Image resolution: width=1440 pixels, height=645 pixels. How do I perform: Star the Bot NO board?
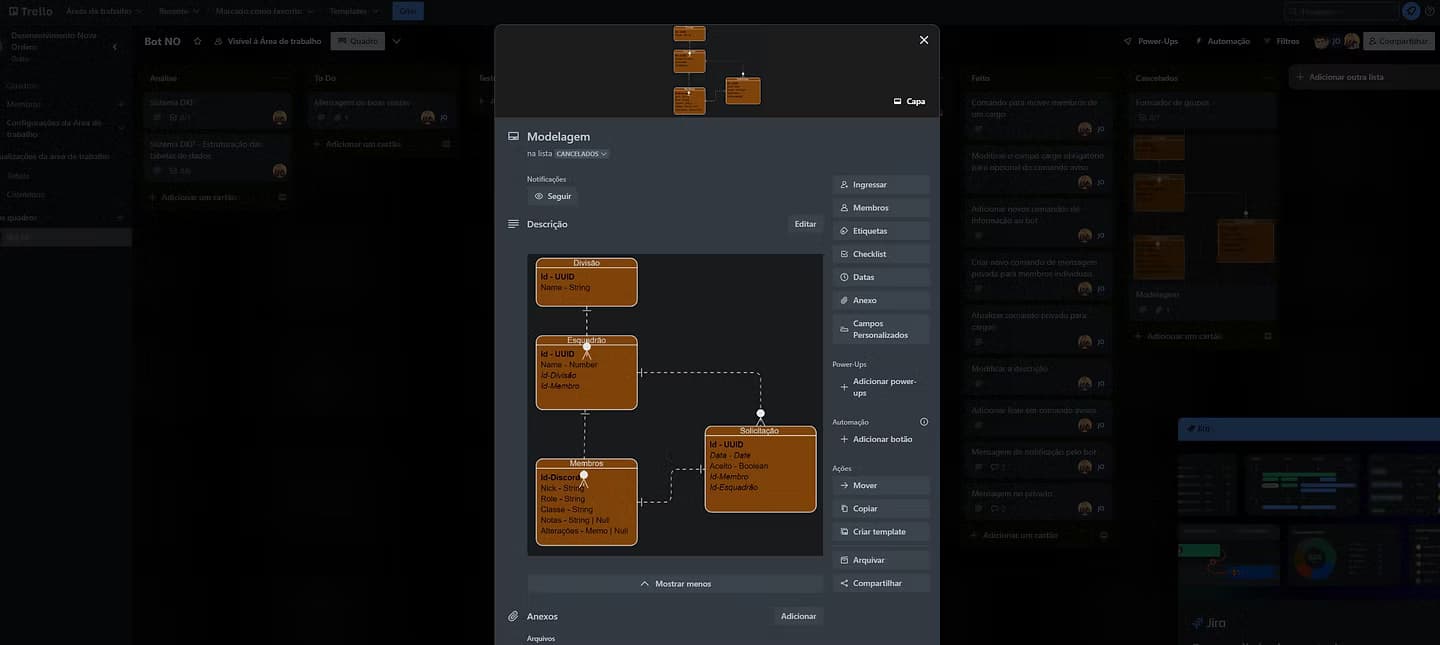point(197,41)
